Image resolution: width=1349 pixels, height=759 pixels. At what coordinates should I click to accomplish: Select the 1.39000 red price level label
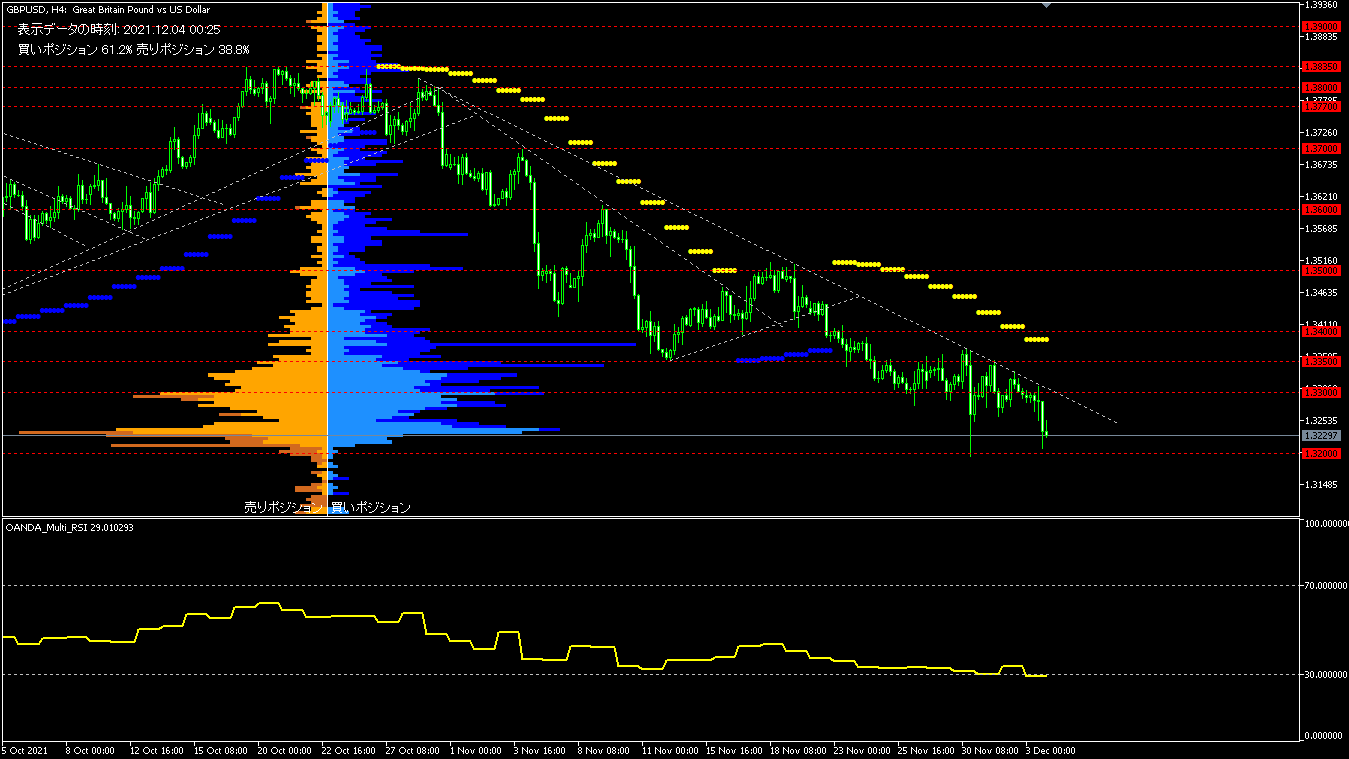click(1322, 26)
